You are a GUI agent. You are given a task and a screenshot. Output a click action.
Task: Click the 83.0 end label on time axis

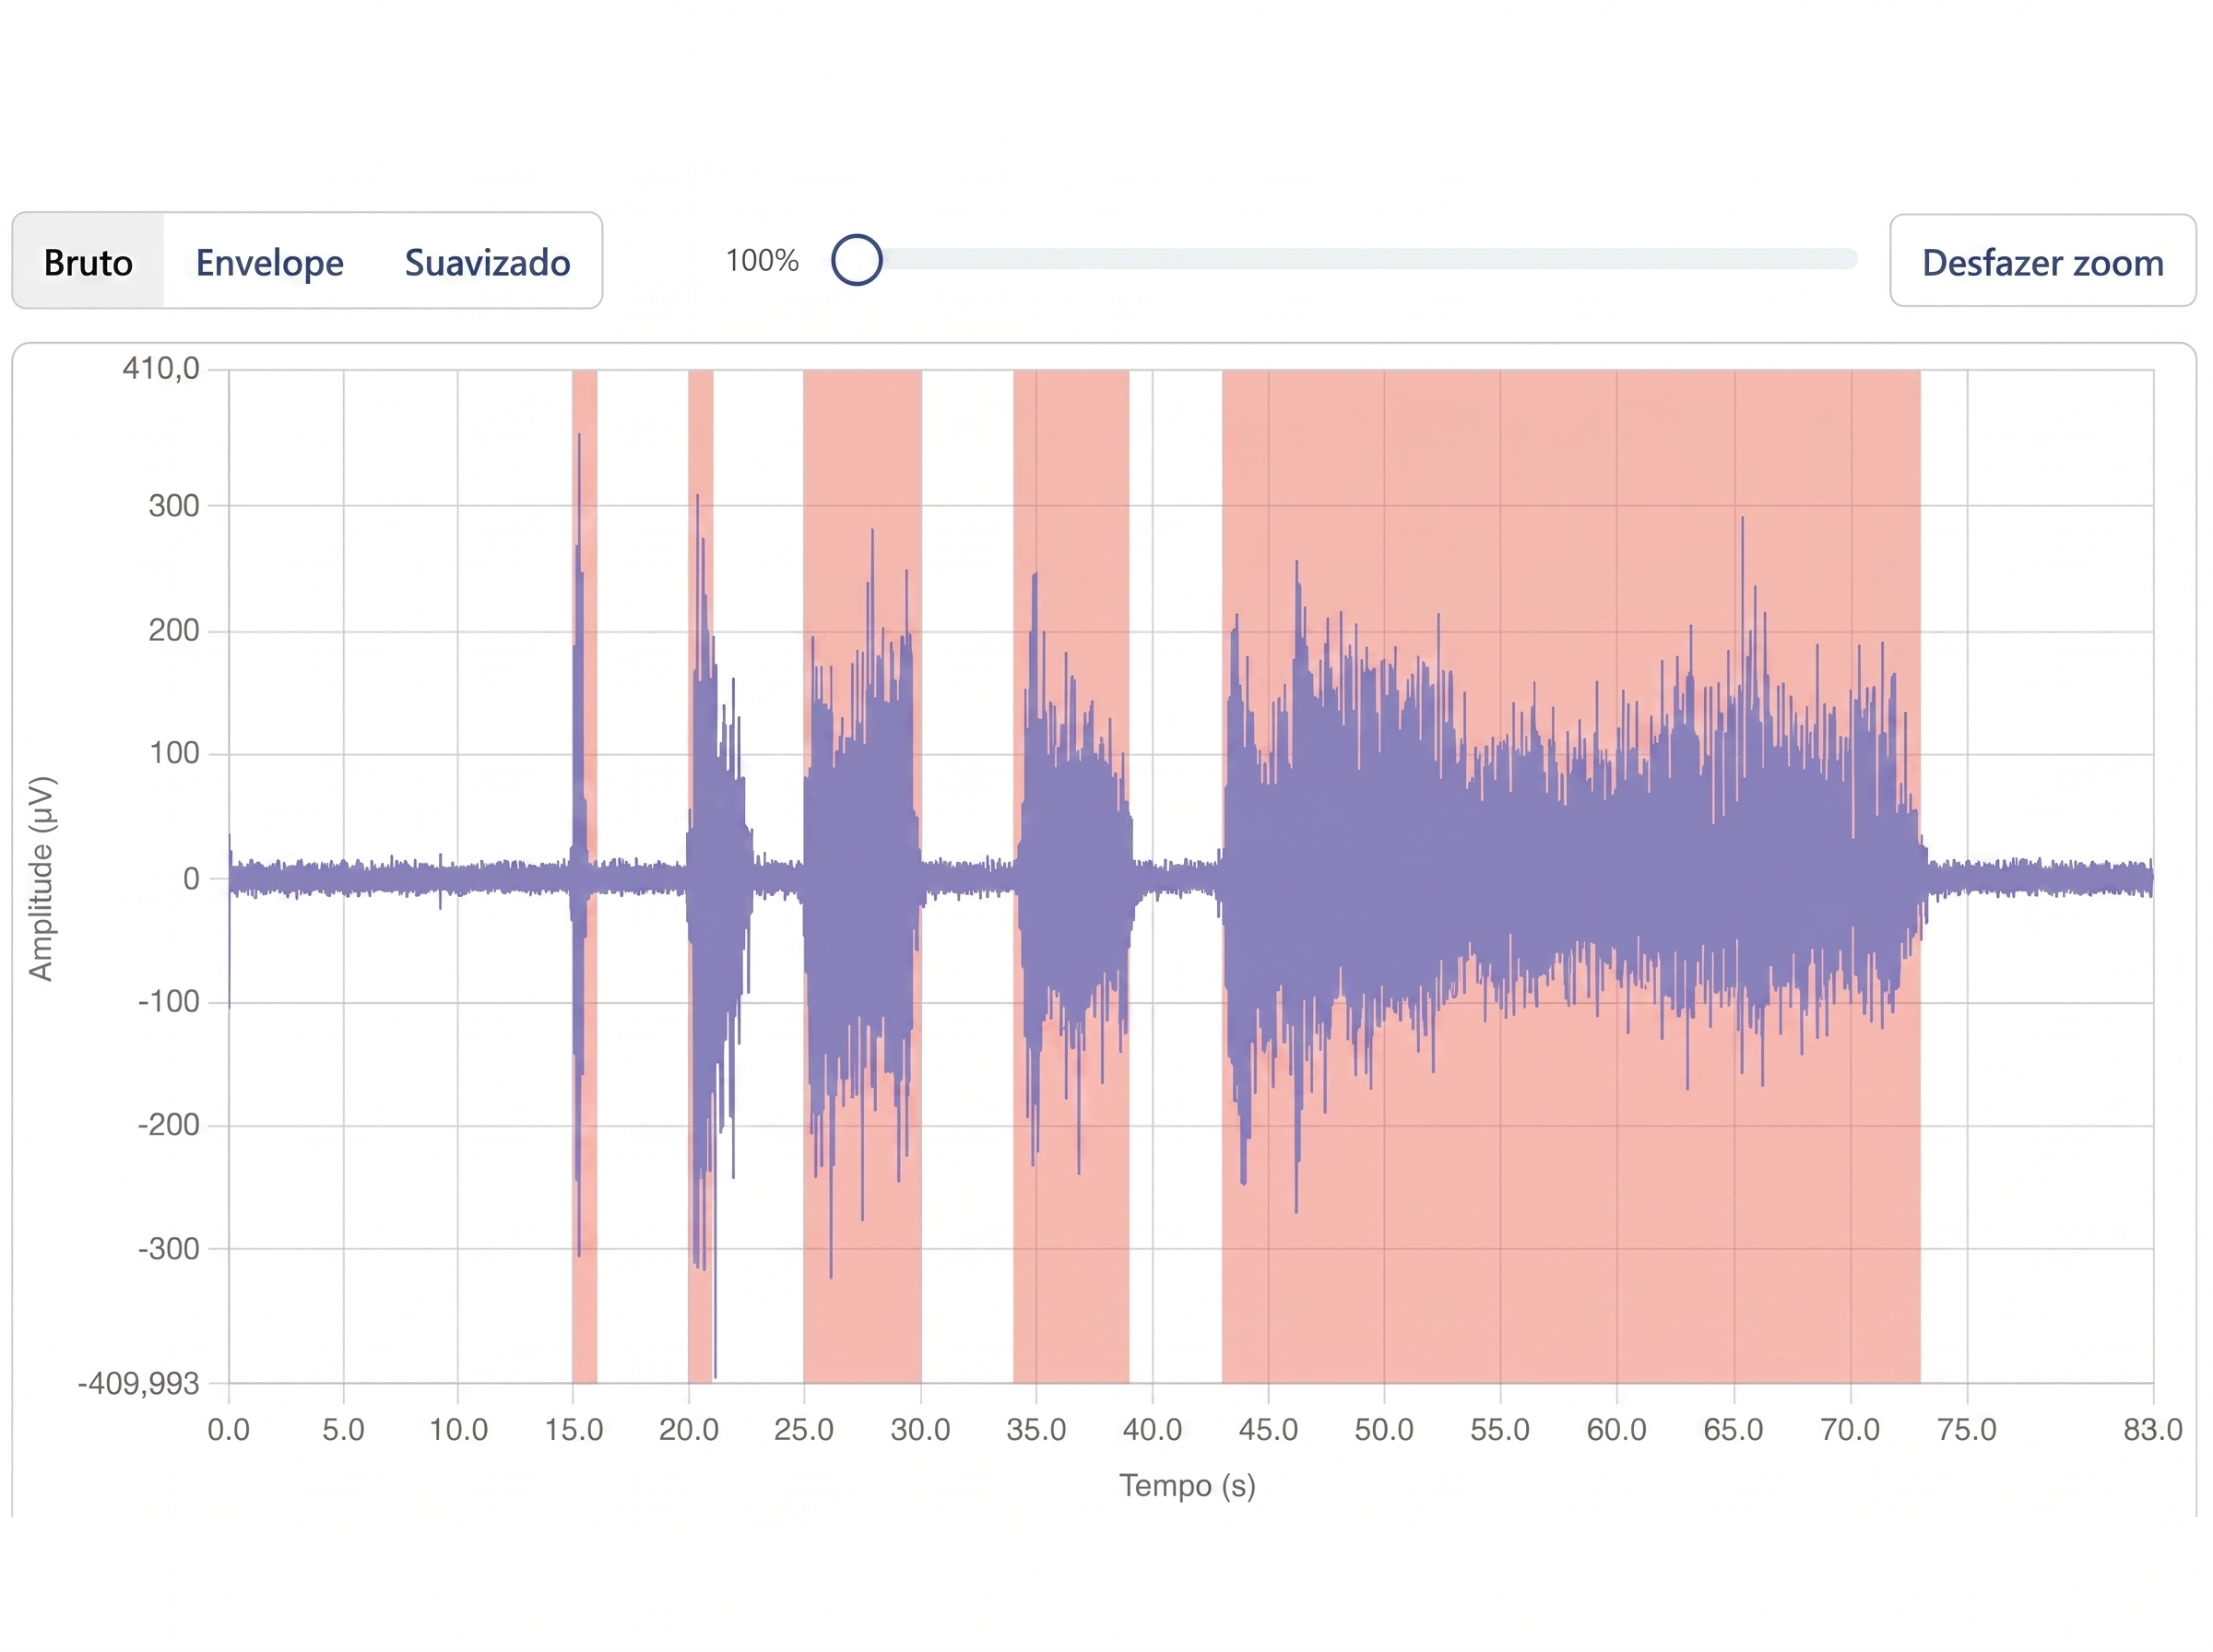(2151, 1430)
